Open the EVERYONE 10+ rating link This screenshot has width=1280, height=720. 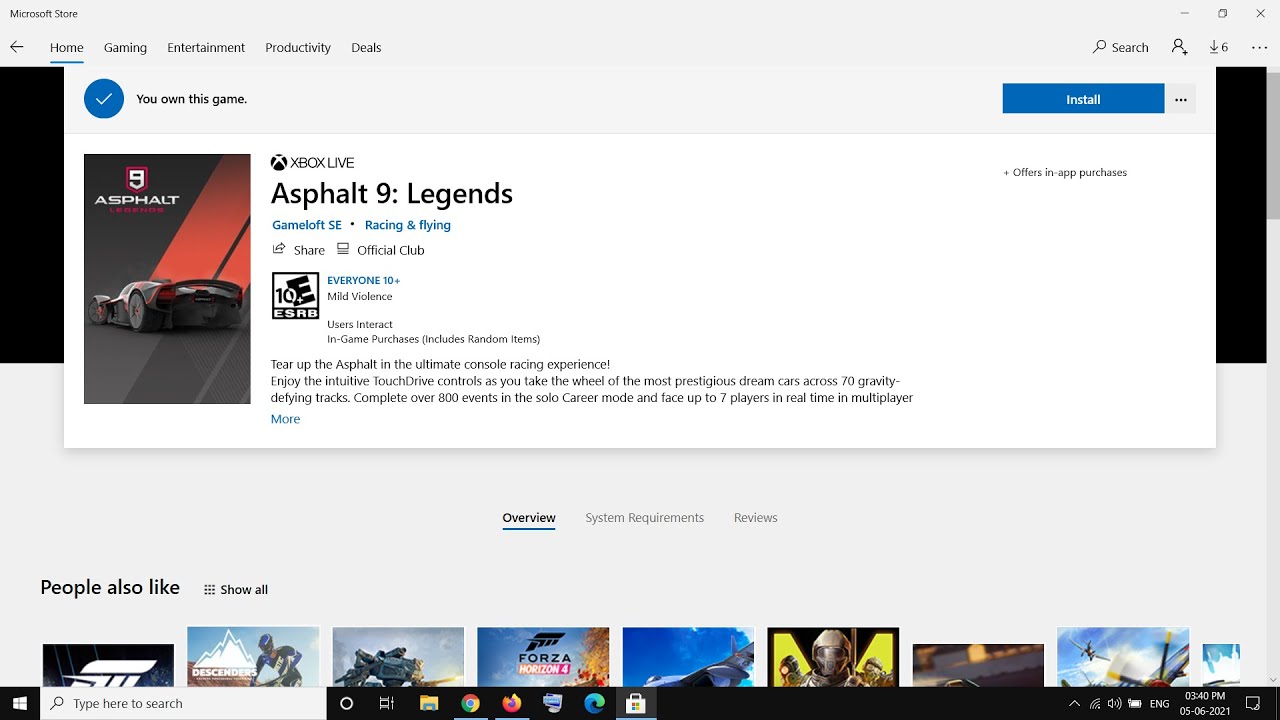[363, 281]
